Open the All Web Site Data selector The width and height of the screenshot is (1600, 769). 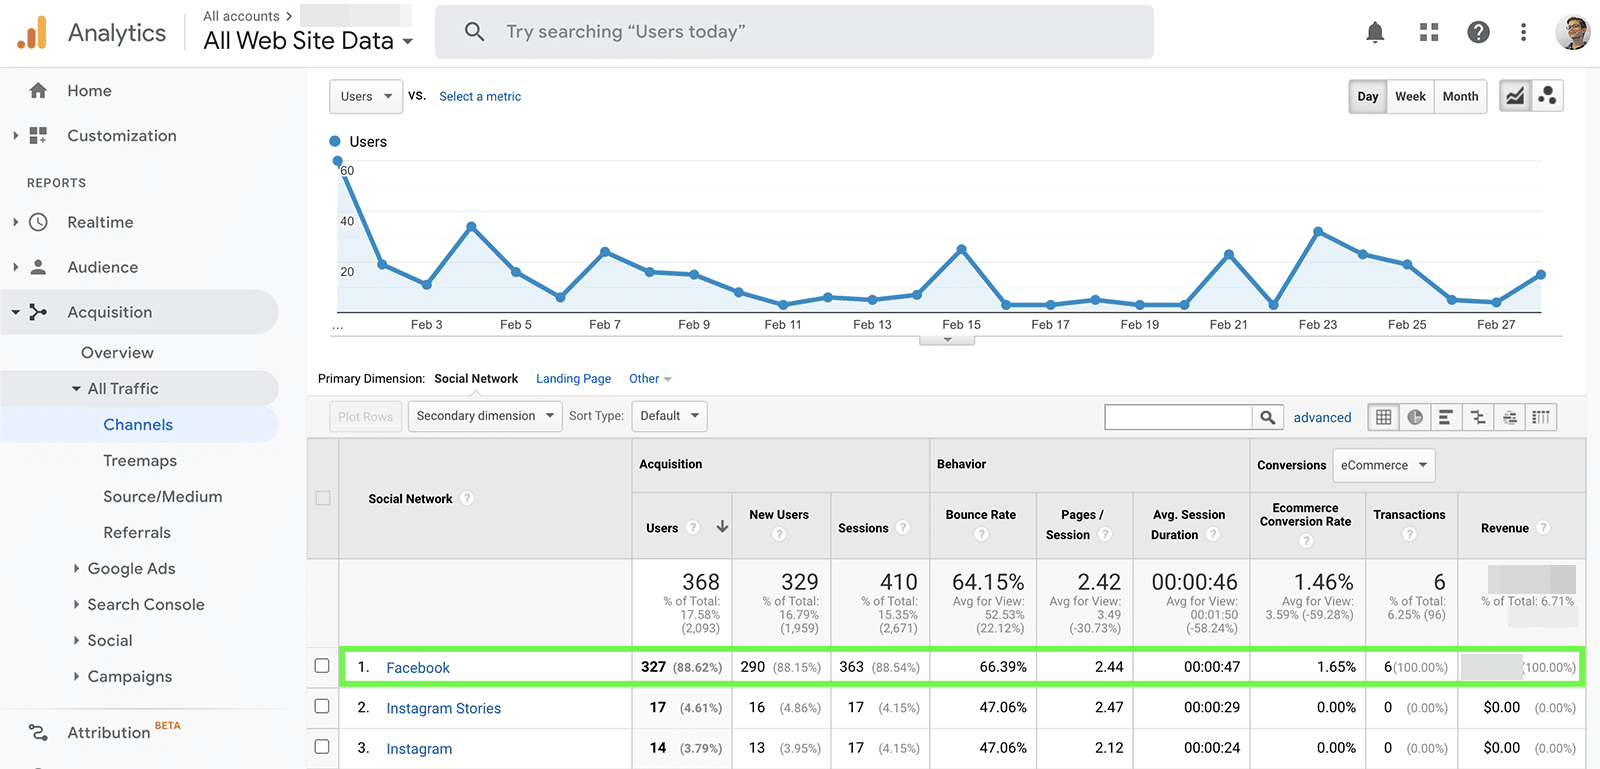(x=308, y=41)
